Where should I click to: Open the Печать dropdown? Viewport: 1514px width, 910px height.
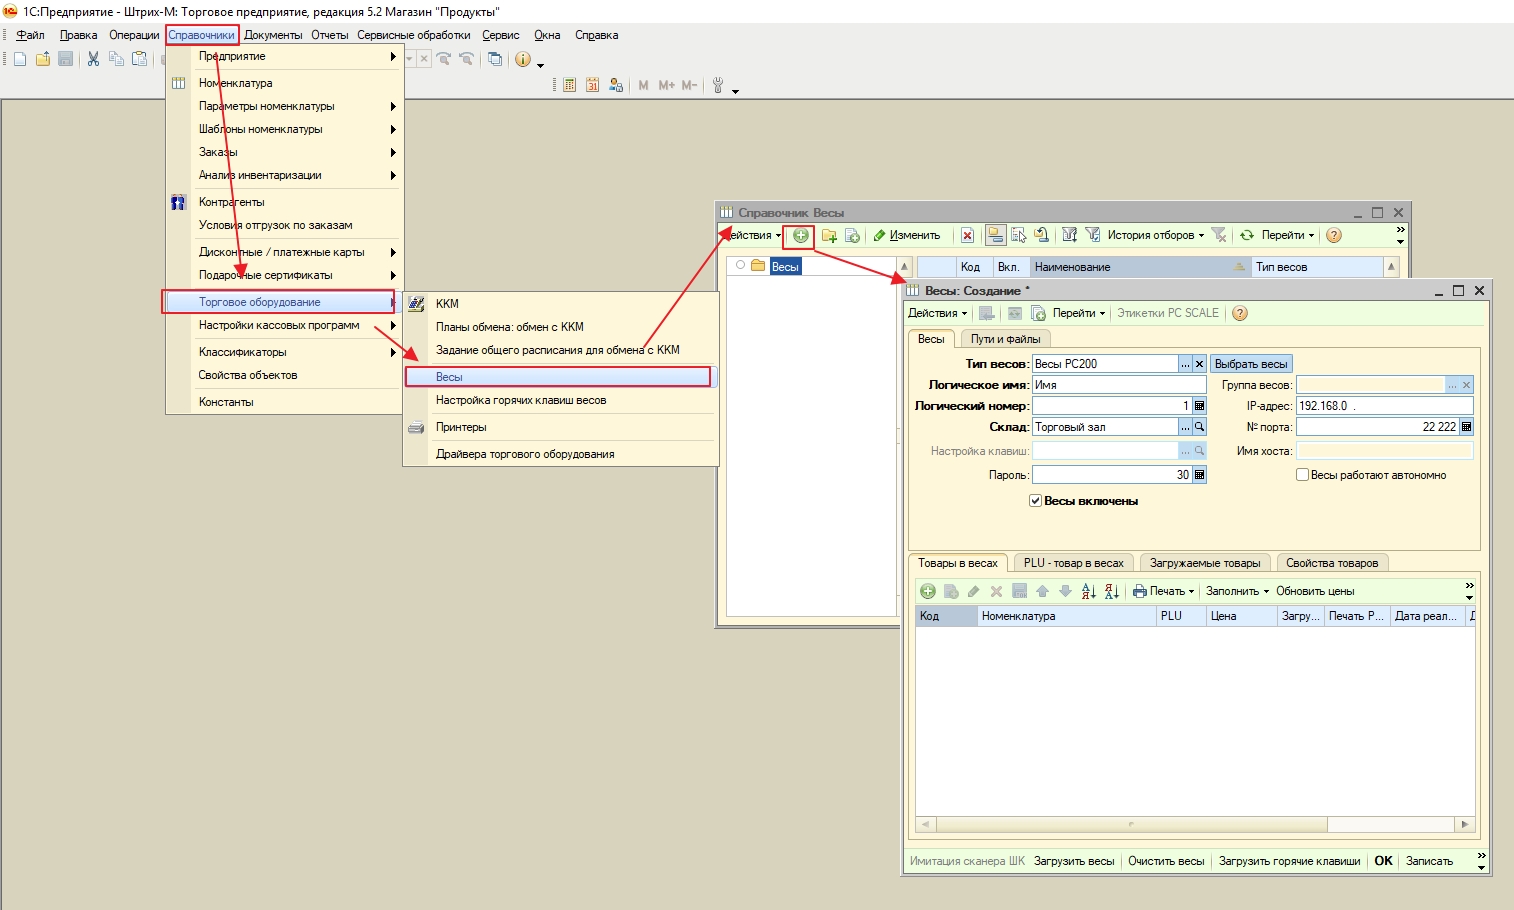tap(1165, 592)
